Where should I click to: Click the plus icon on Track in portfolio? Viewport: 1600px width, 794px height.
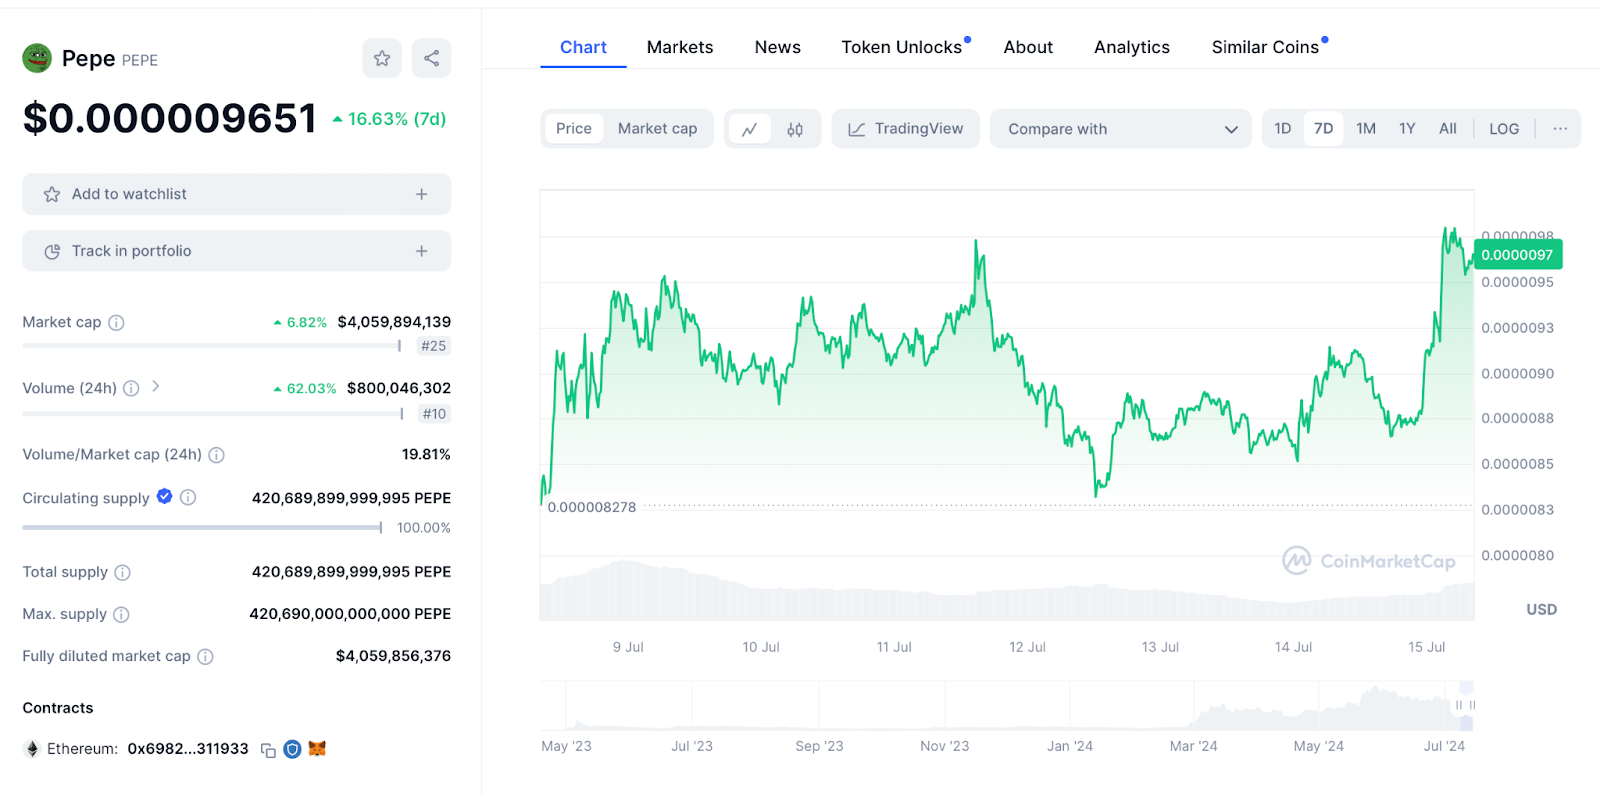click(x=421, y=251)
